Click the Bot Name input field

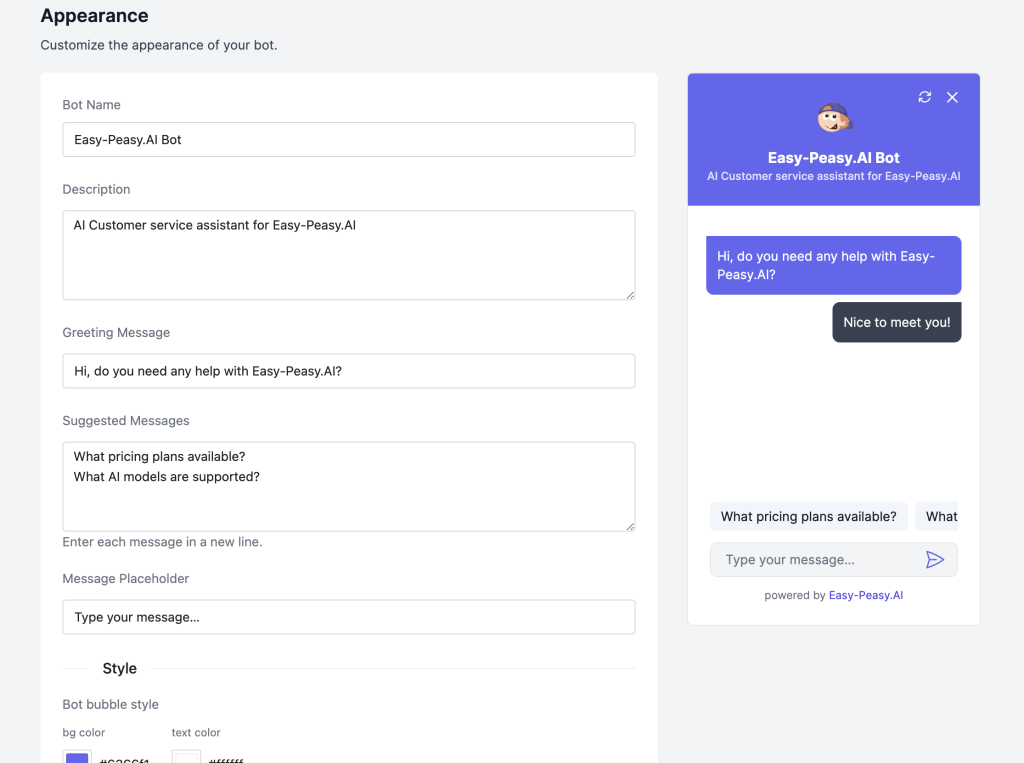tap(348, 140)
